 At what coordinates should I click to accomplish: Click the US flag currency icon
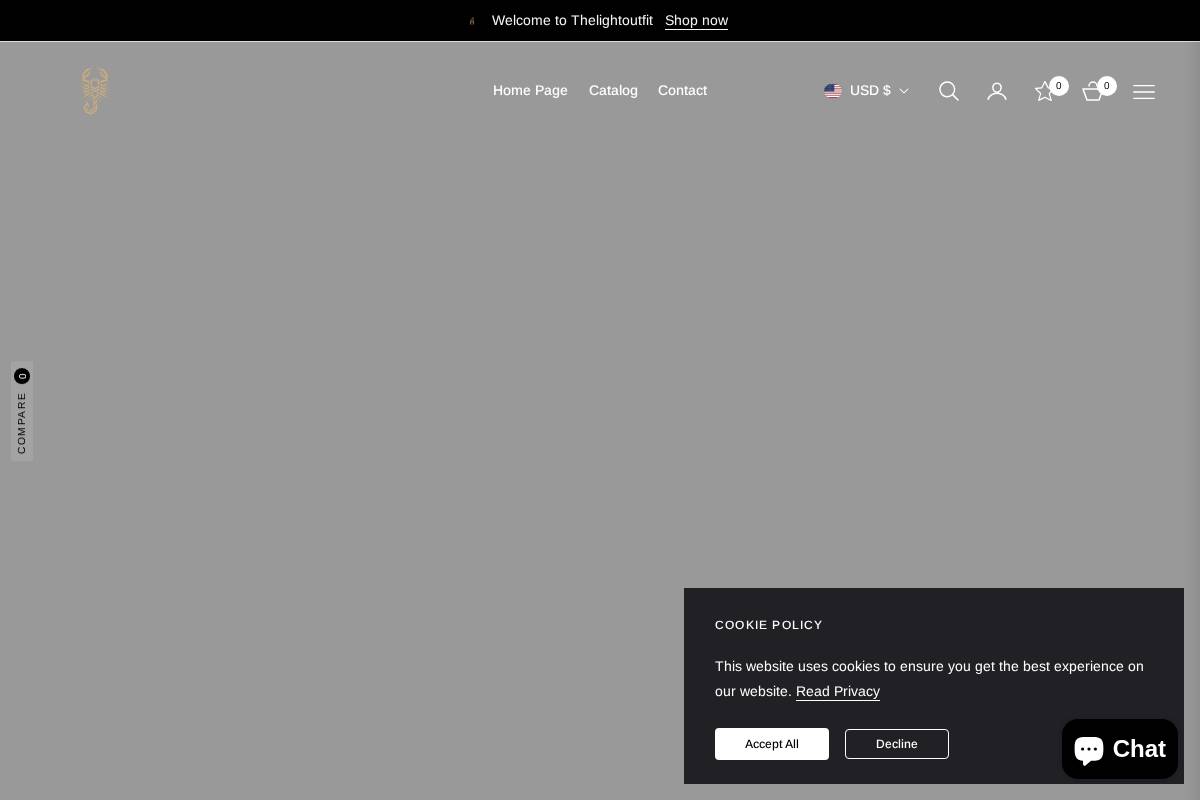[833, 90]
